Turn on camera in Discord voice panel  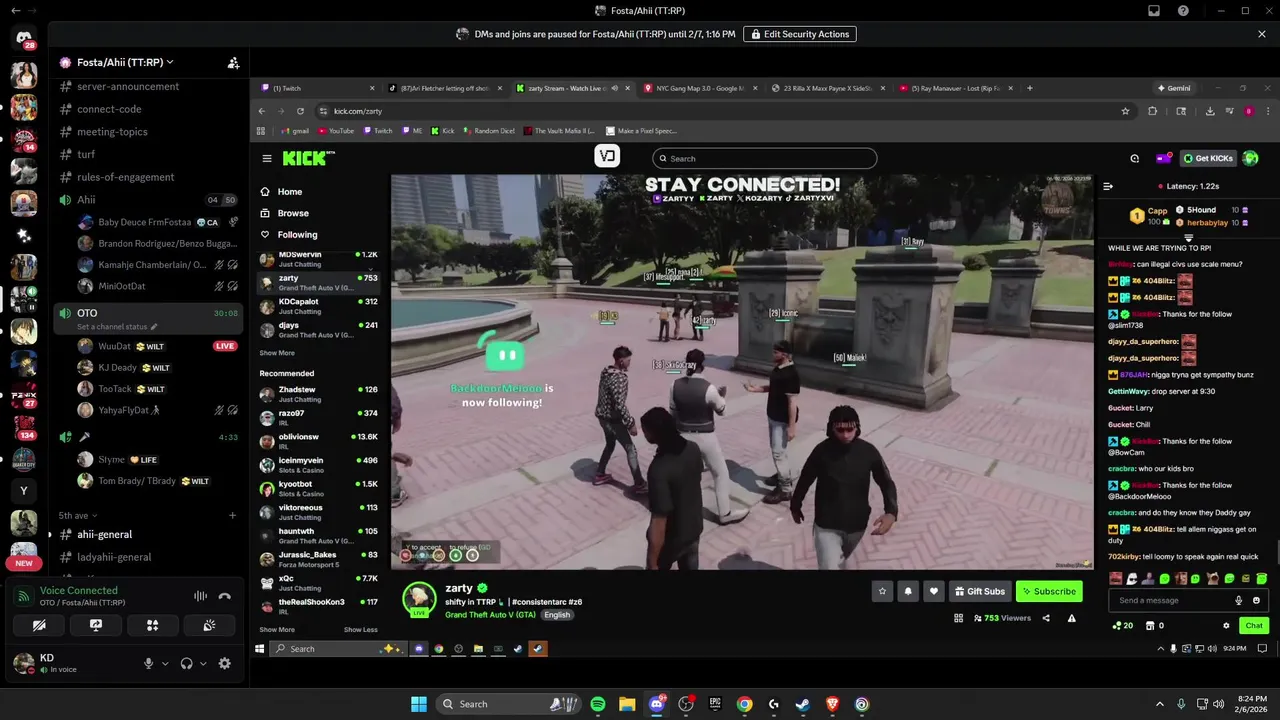pos(39,625)
